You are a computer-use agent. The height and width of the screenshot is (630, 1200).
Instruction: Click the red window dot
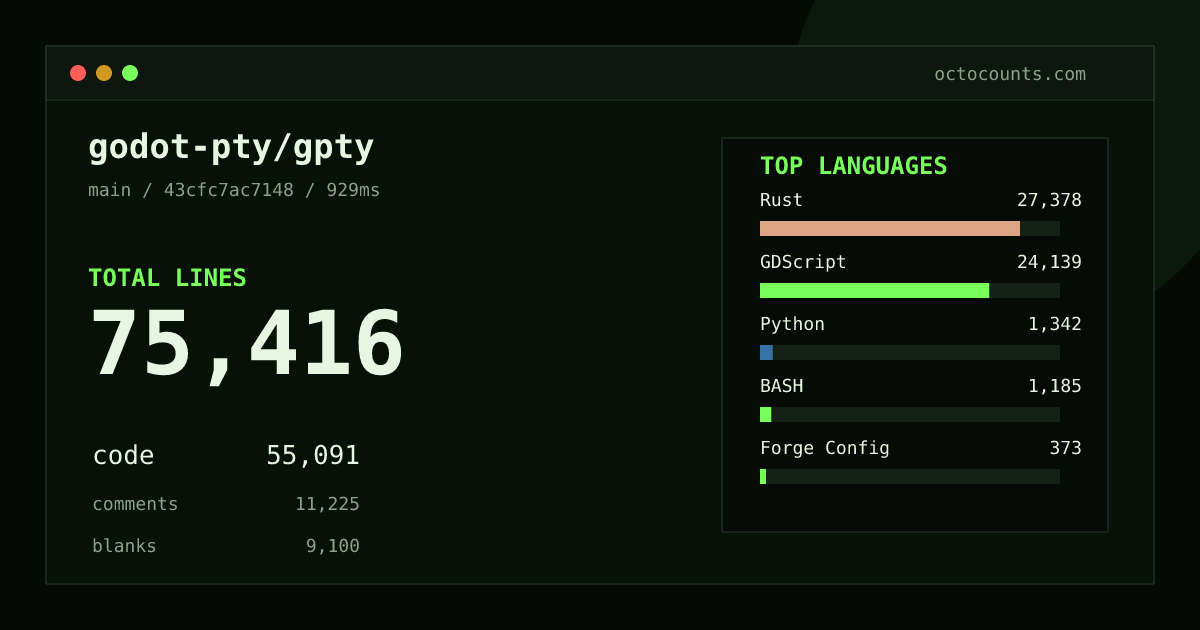click(78, 73)
